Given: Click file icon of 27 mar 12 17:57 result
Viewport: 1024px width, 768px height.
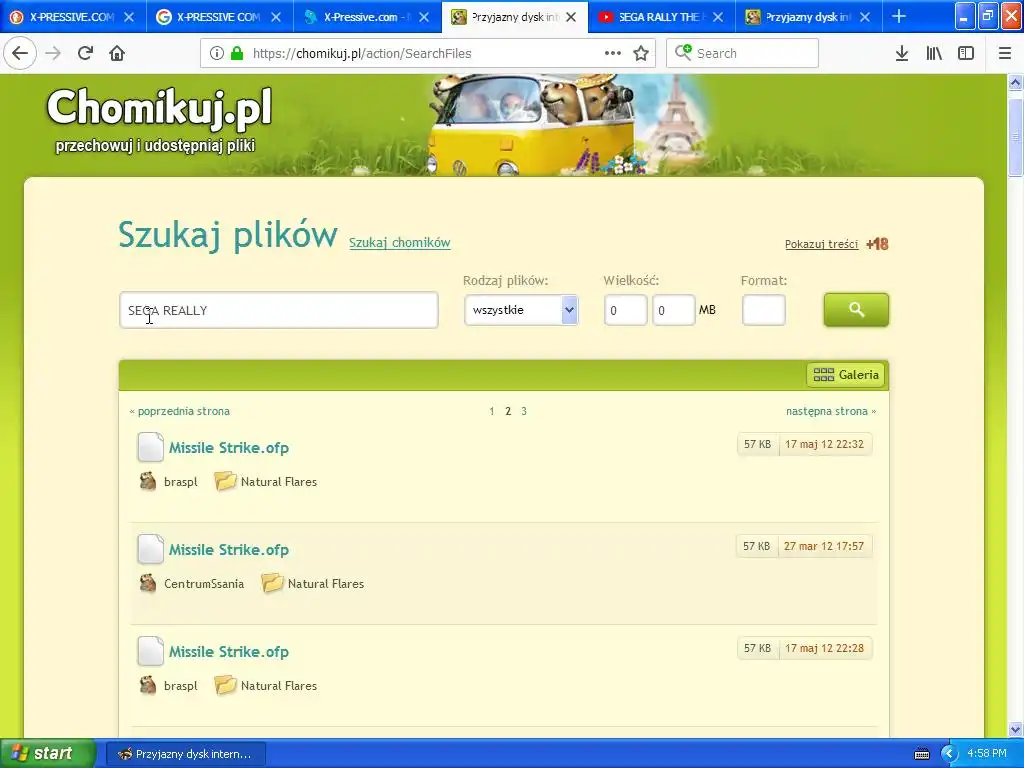Looking at the screenshot, I should coord(150,549).
